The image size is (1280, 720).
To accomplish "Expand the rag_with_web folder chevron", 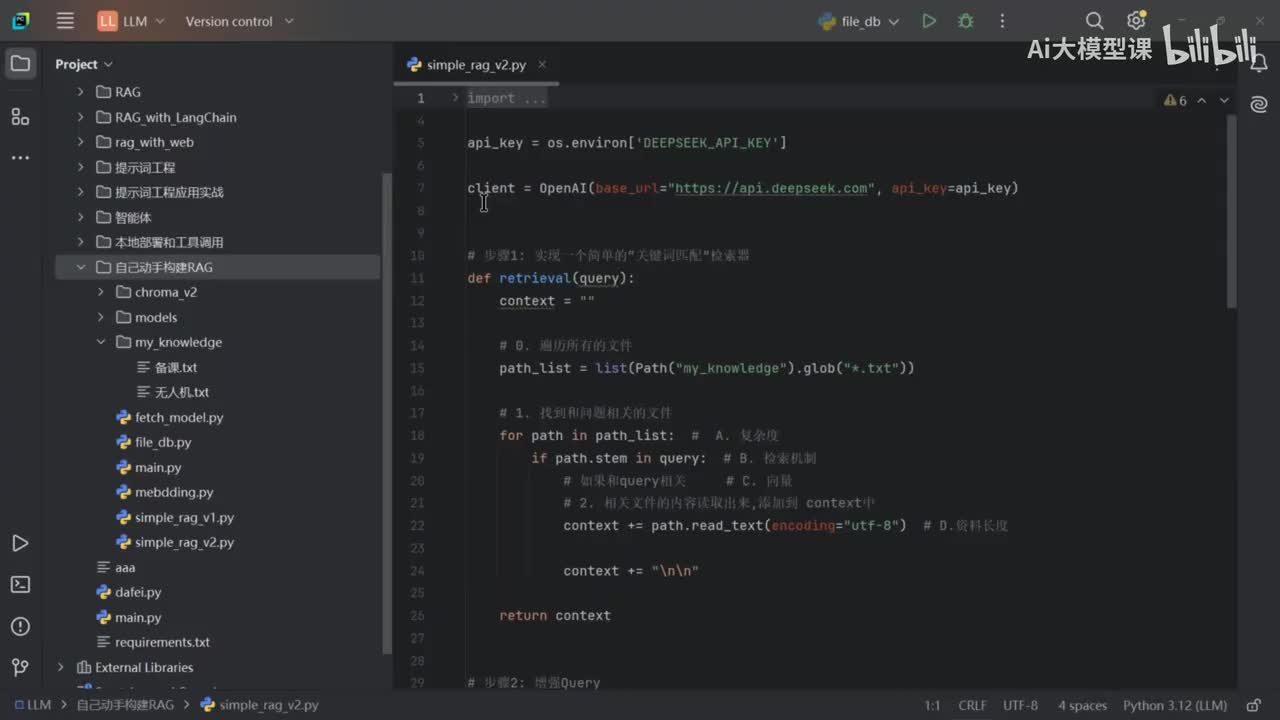I will pyautogui.click(x=81, y=142).
